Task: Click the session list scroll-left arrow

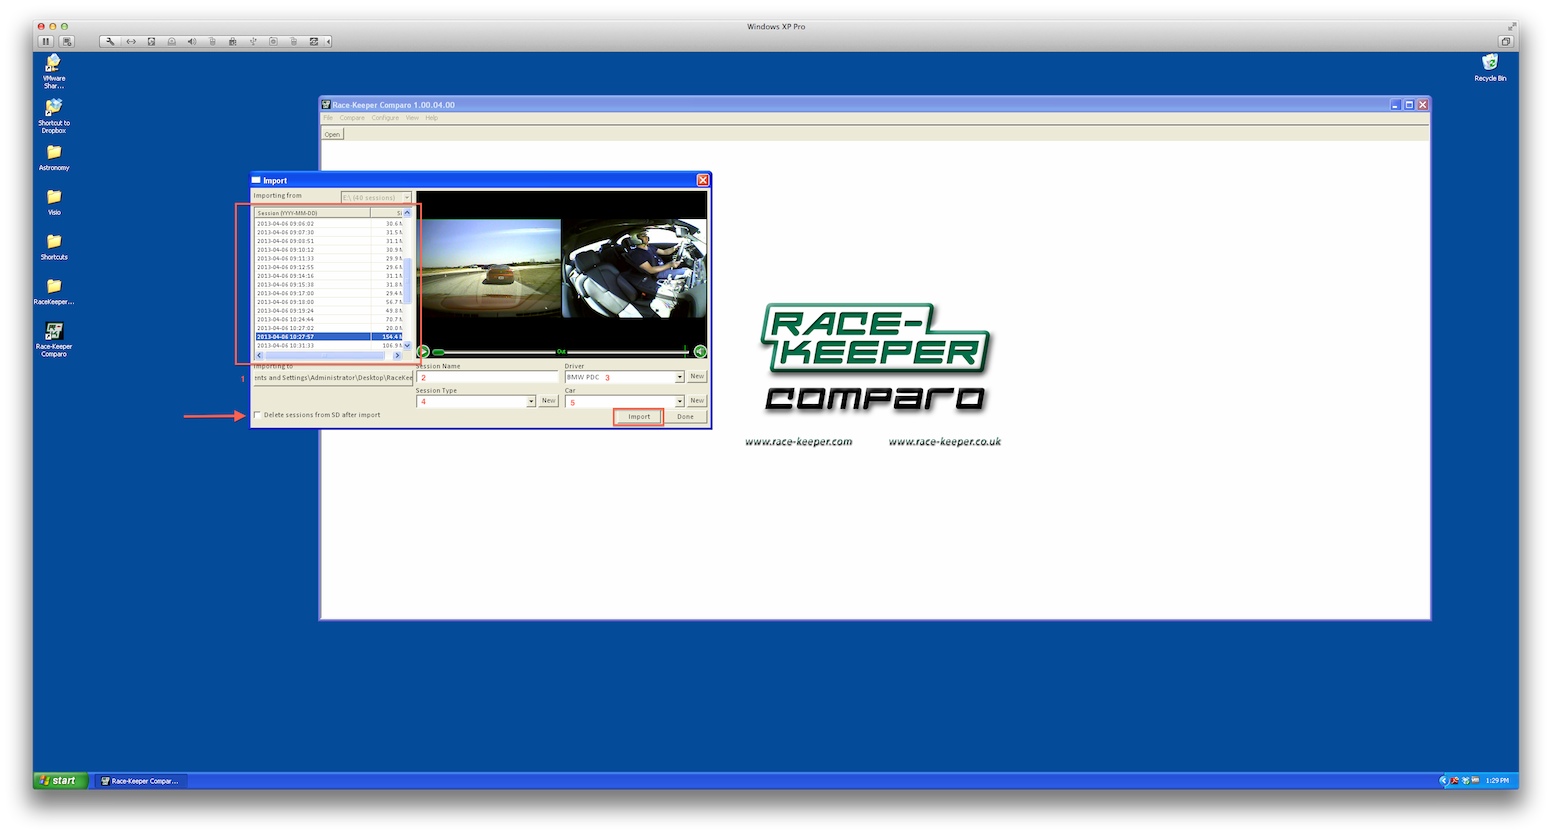Action: point(260,356)
